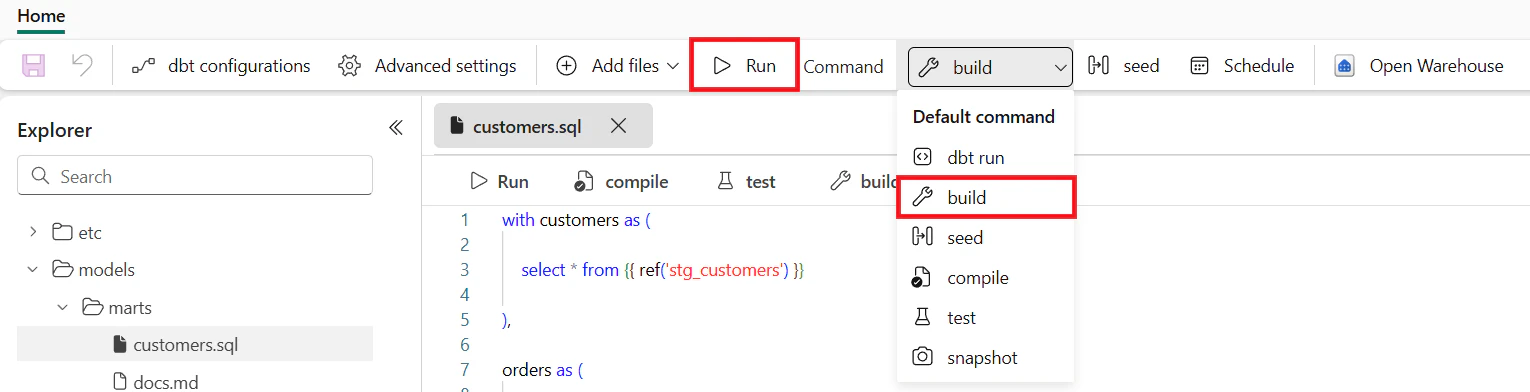1530x392 pixels.
Task: Open the Schedule calendar option
Action: (1242, 66)
